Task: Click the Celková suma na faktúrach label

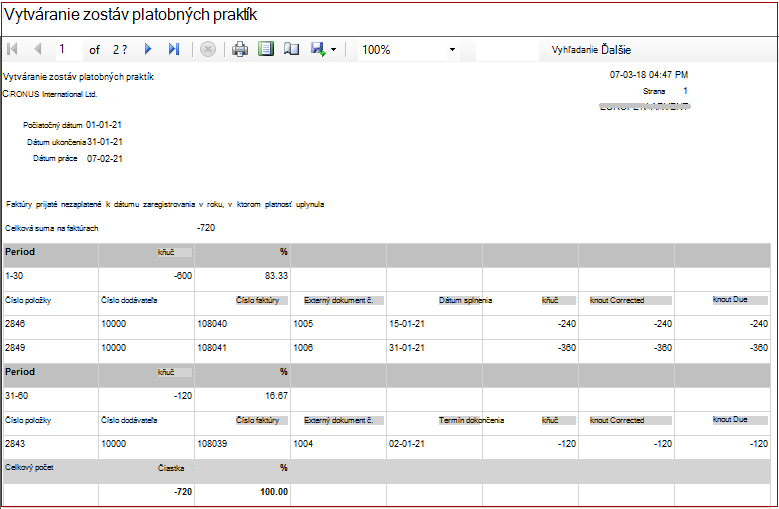Action: [52, 228]
